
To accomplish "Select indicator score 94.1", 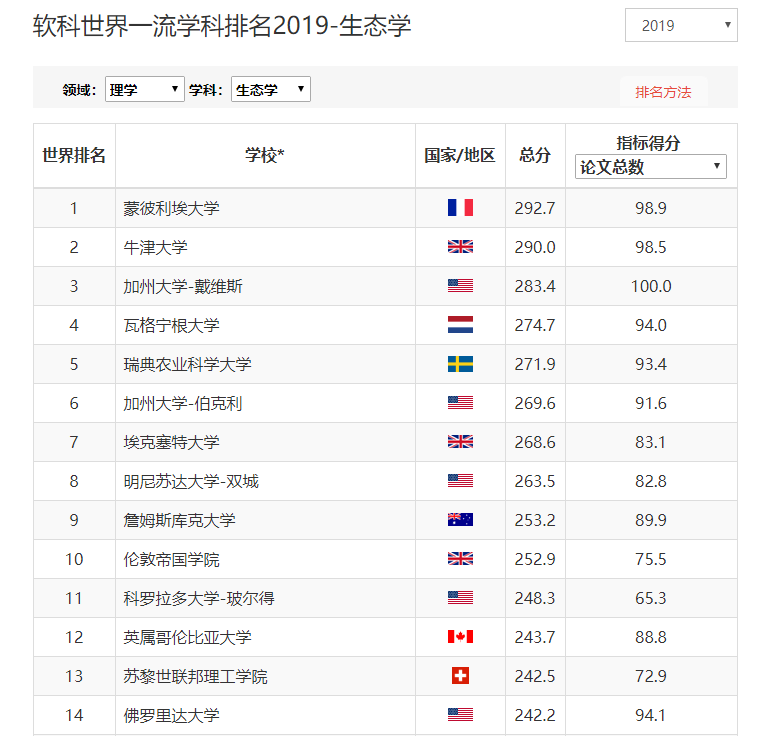I will coord(651,715).
